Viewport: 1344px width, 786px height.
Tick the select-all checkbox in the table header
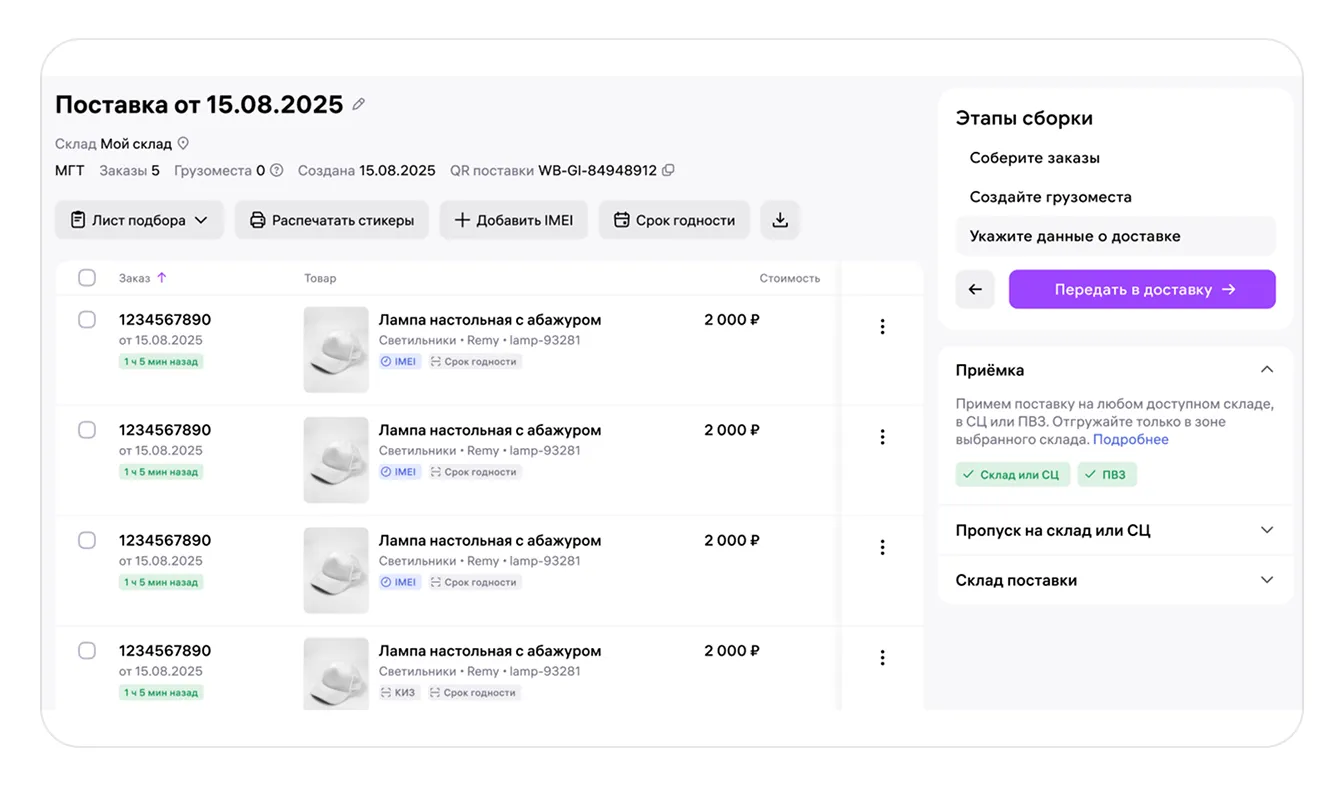click(87, 278)
